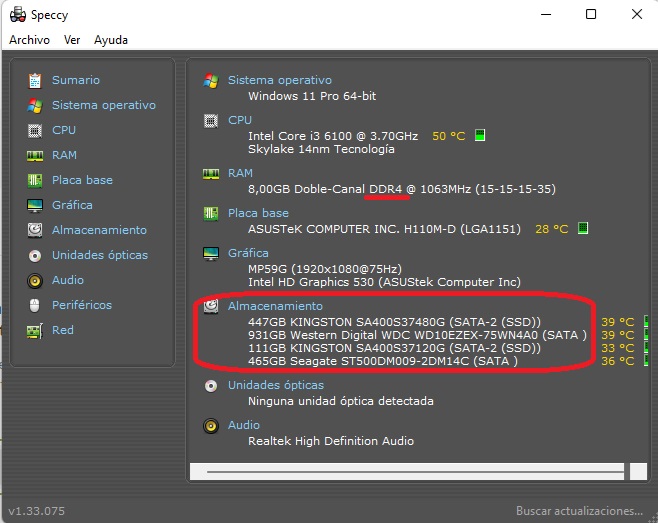Click the RAM module icon in sidebar
The width and height of the screenshot is (658, 523).
click(35, 156)
